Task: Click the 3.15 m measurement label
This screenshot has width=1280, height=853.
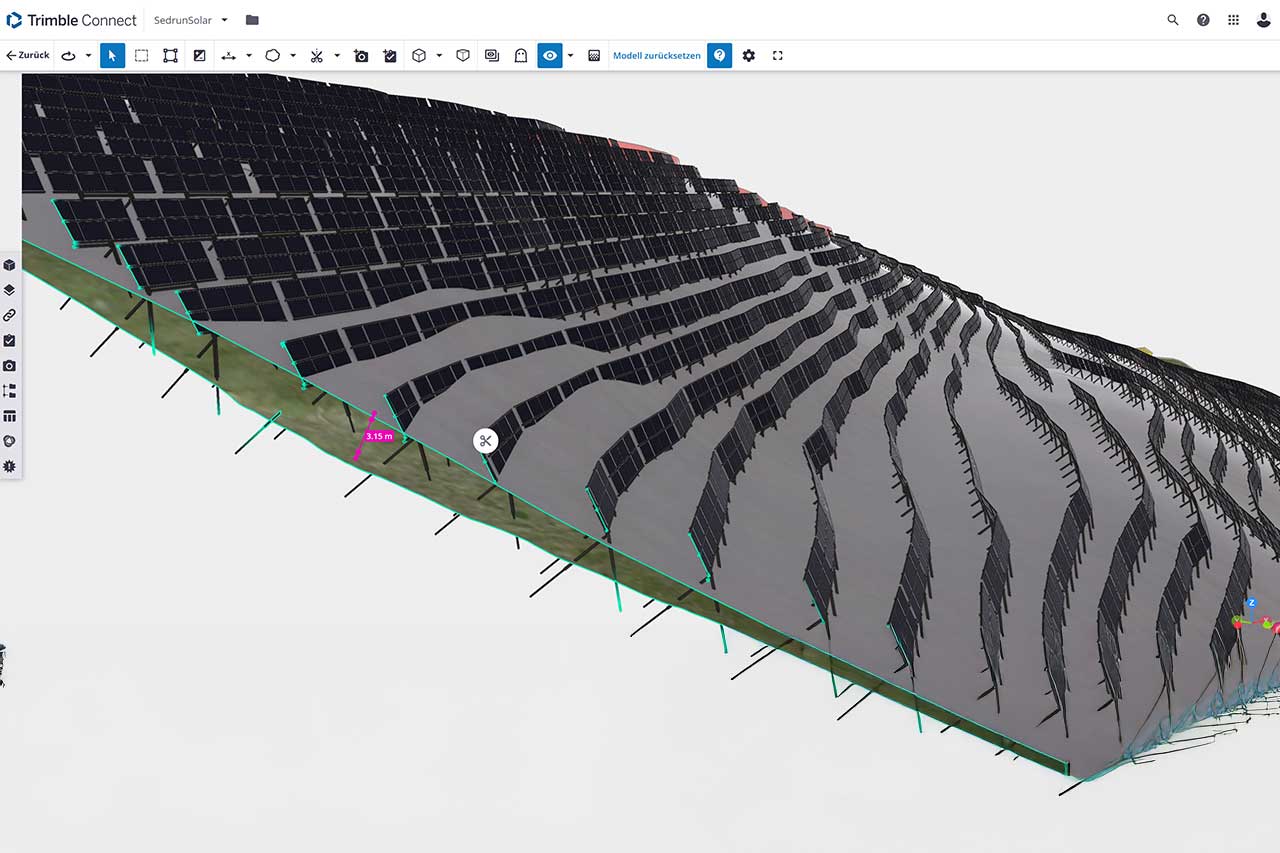Action: point(379,436)
